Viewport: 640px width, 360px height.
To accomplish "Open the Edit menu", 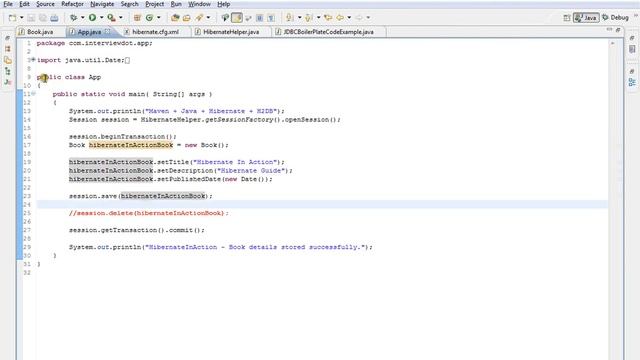I will click(x=24, y=4).
